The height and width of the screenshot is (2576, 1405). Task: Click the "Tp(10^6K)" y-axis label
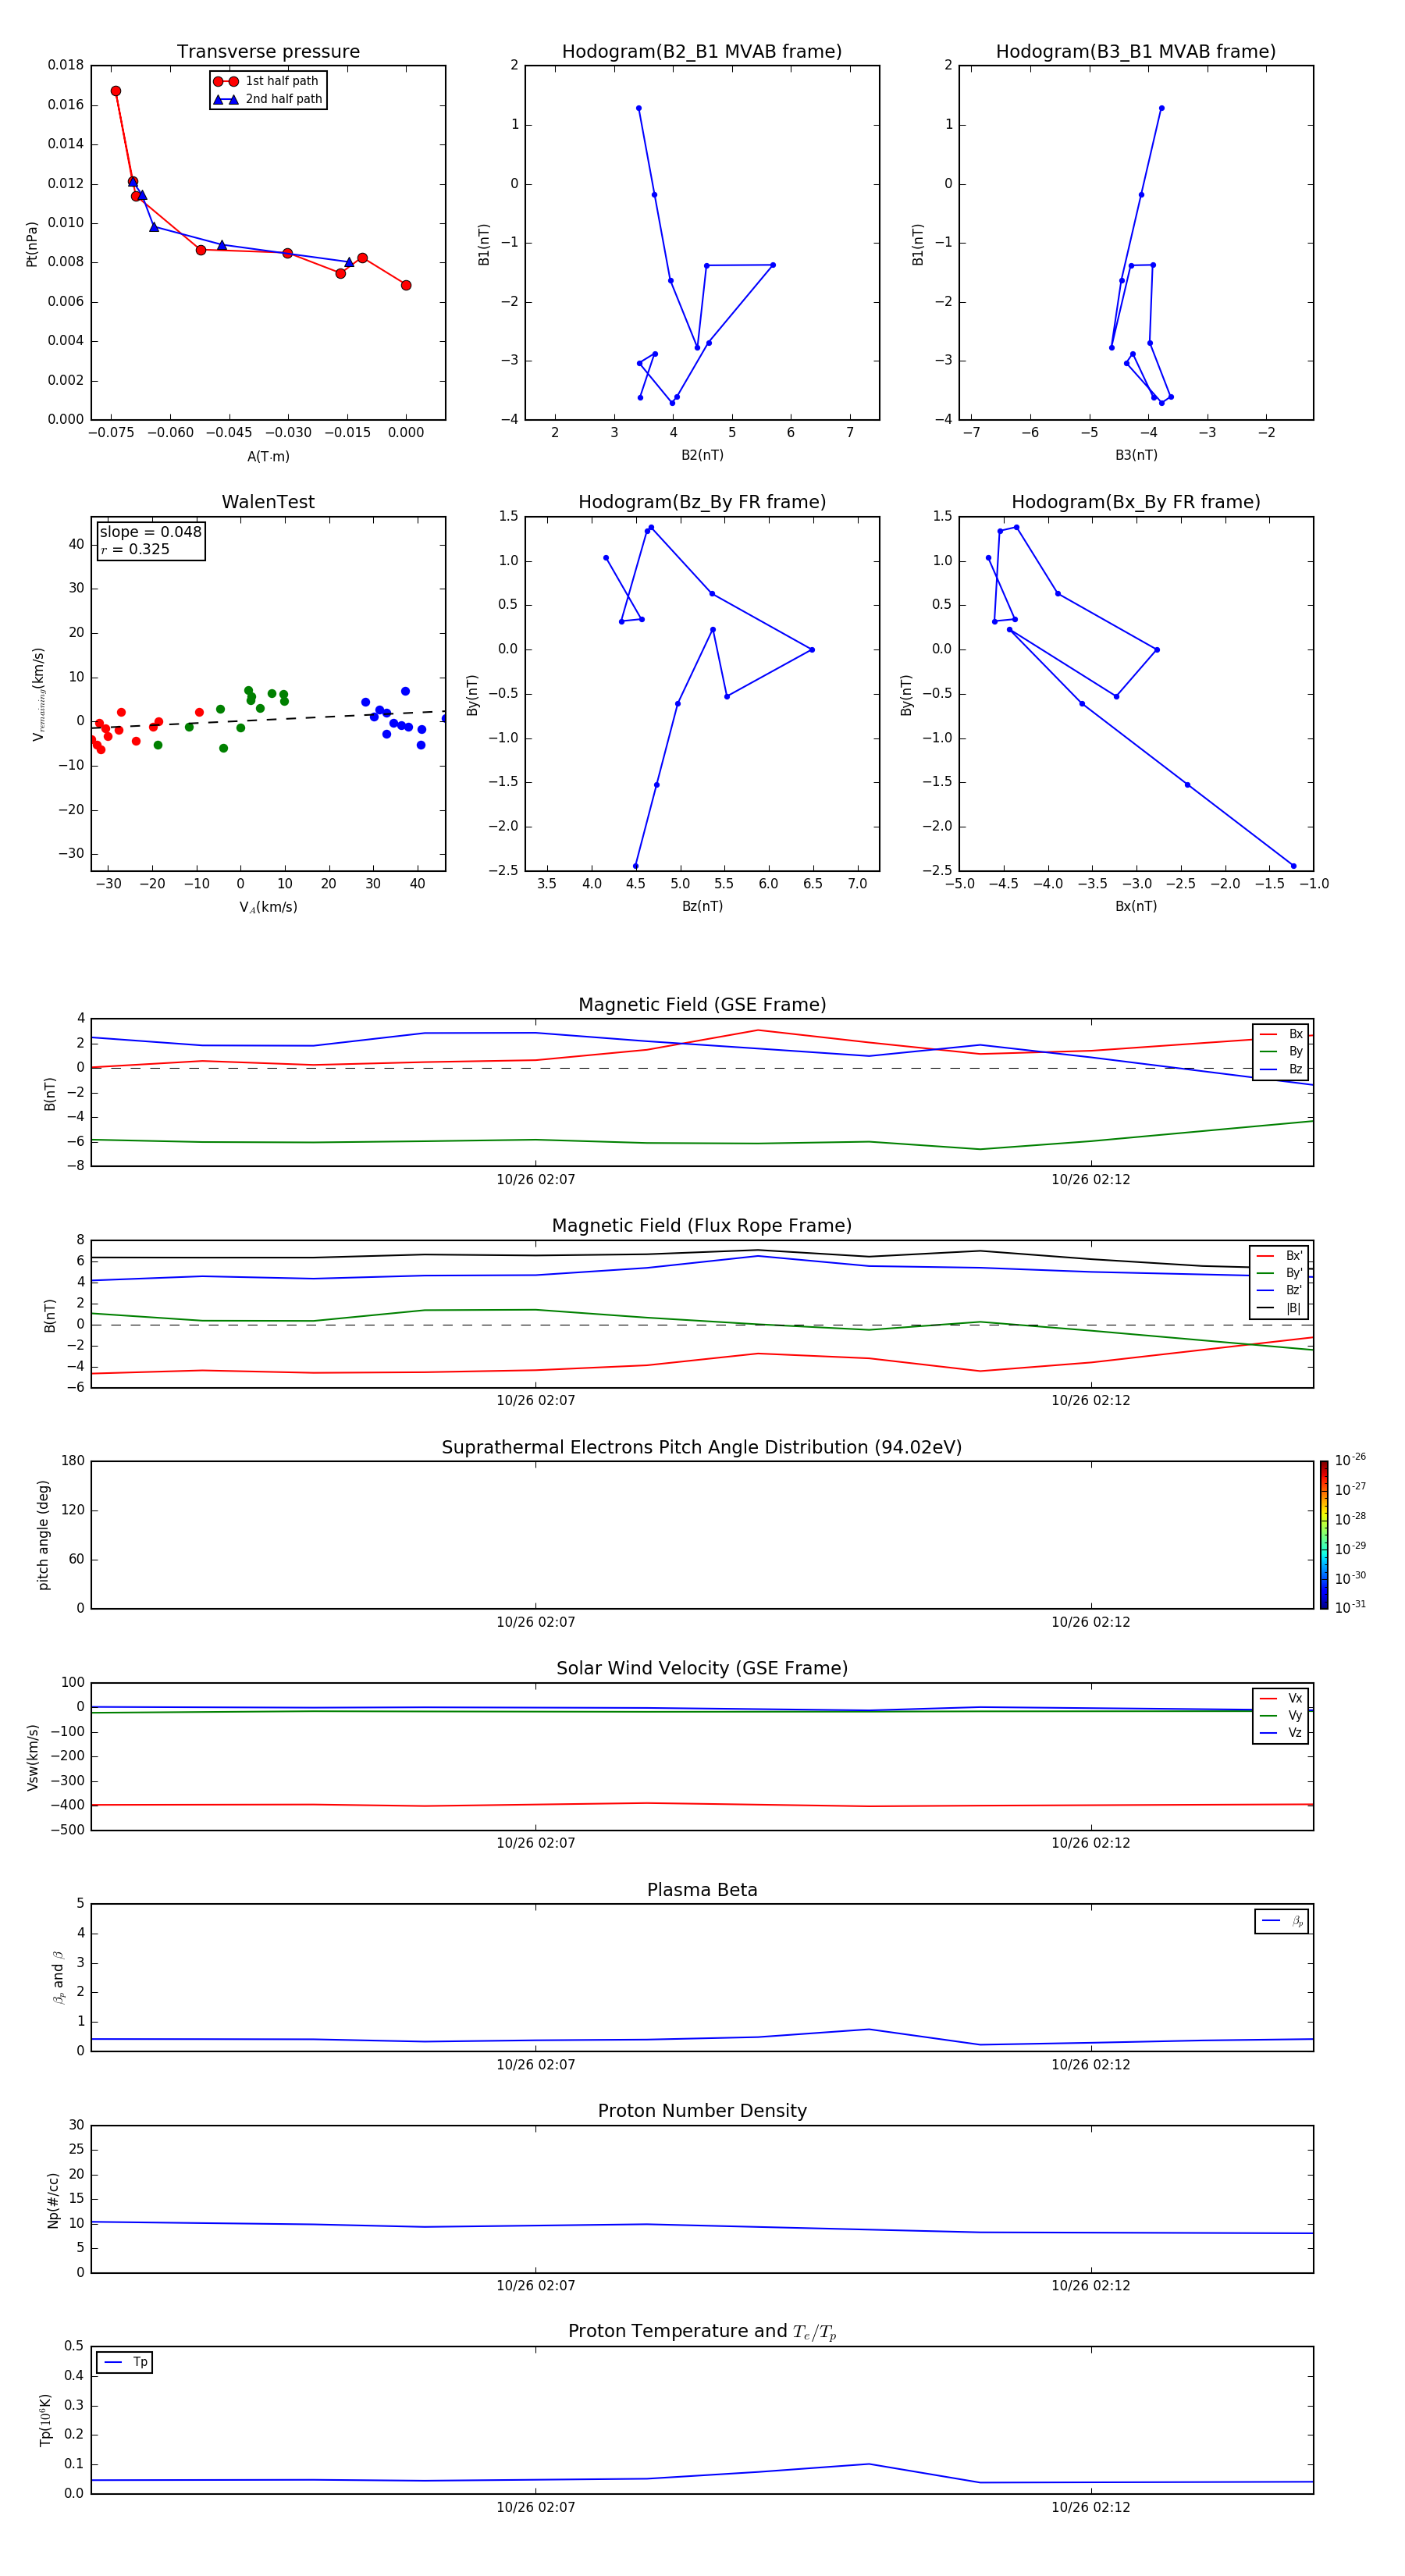[45, 2421]
